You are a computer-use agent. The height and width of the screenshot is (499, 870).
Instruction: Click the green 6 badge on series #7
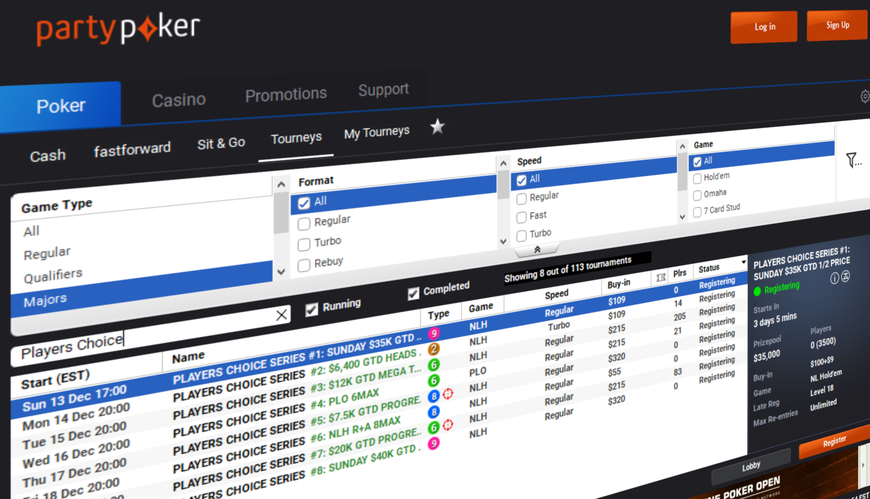coord(434,427)
